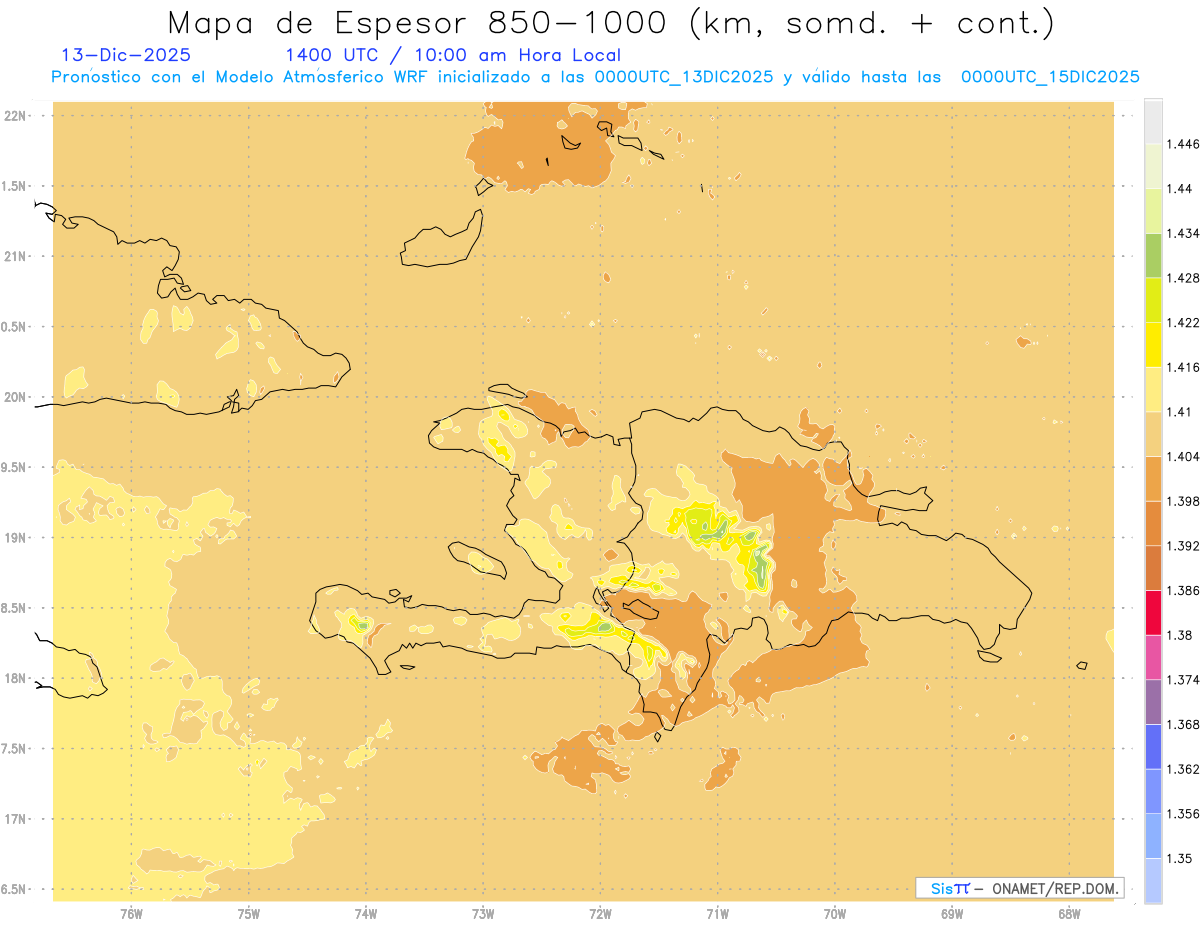1200x927 pixels.
Task: Click the pale yellow swatch between 1.41 and 1.416
Action: [x=1153, y=389]
